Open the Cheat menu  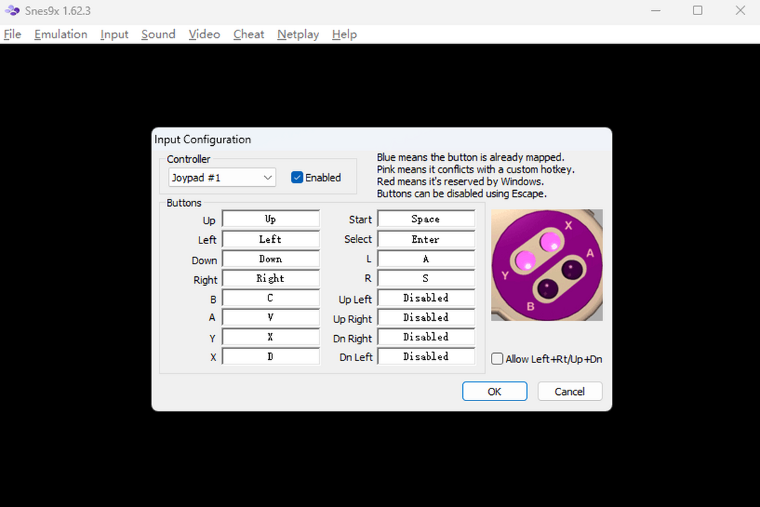tap(249, 34)
